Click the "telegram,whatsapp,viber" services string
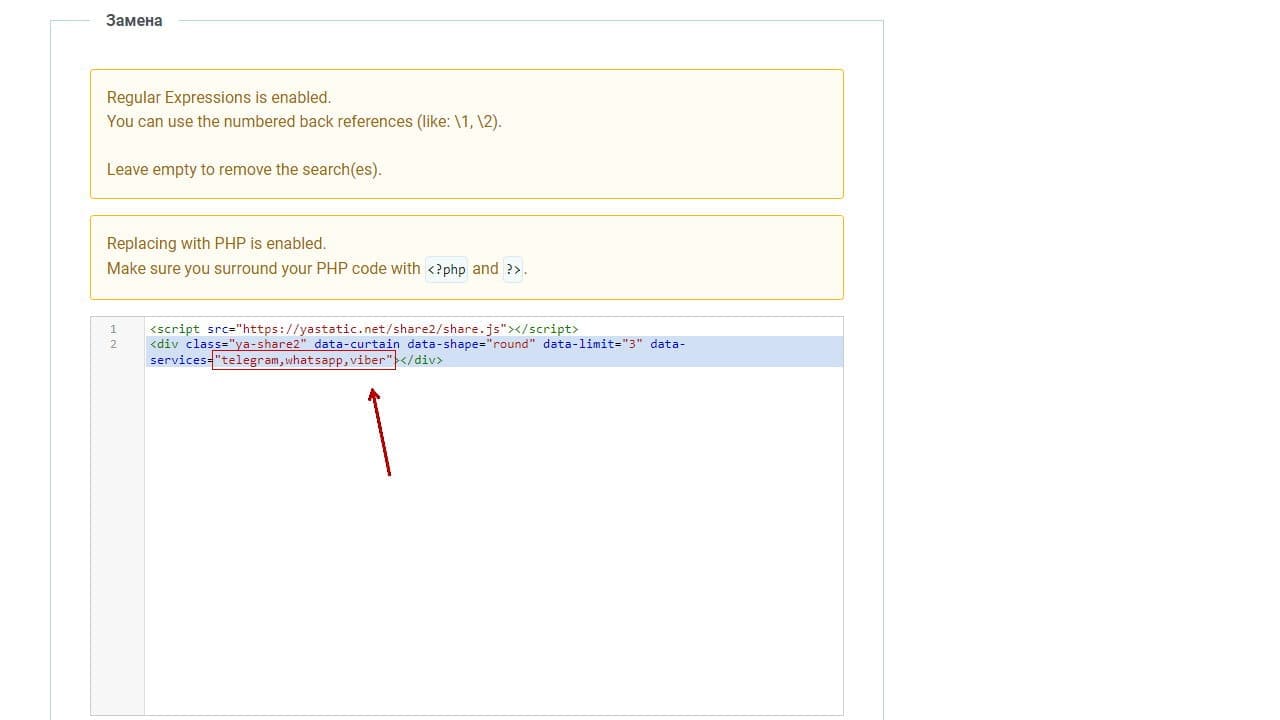1280x720 pixels. [x=303, y=360]
